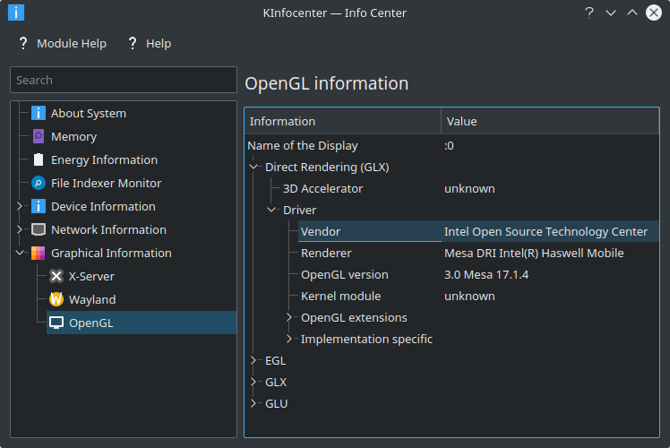Expand the OpenGL extensions node

(x=290, y=318)
